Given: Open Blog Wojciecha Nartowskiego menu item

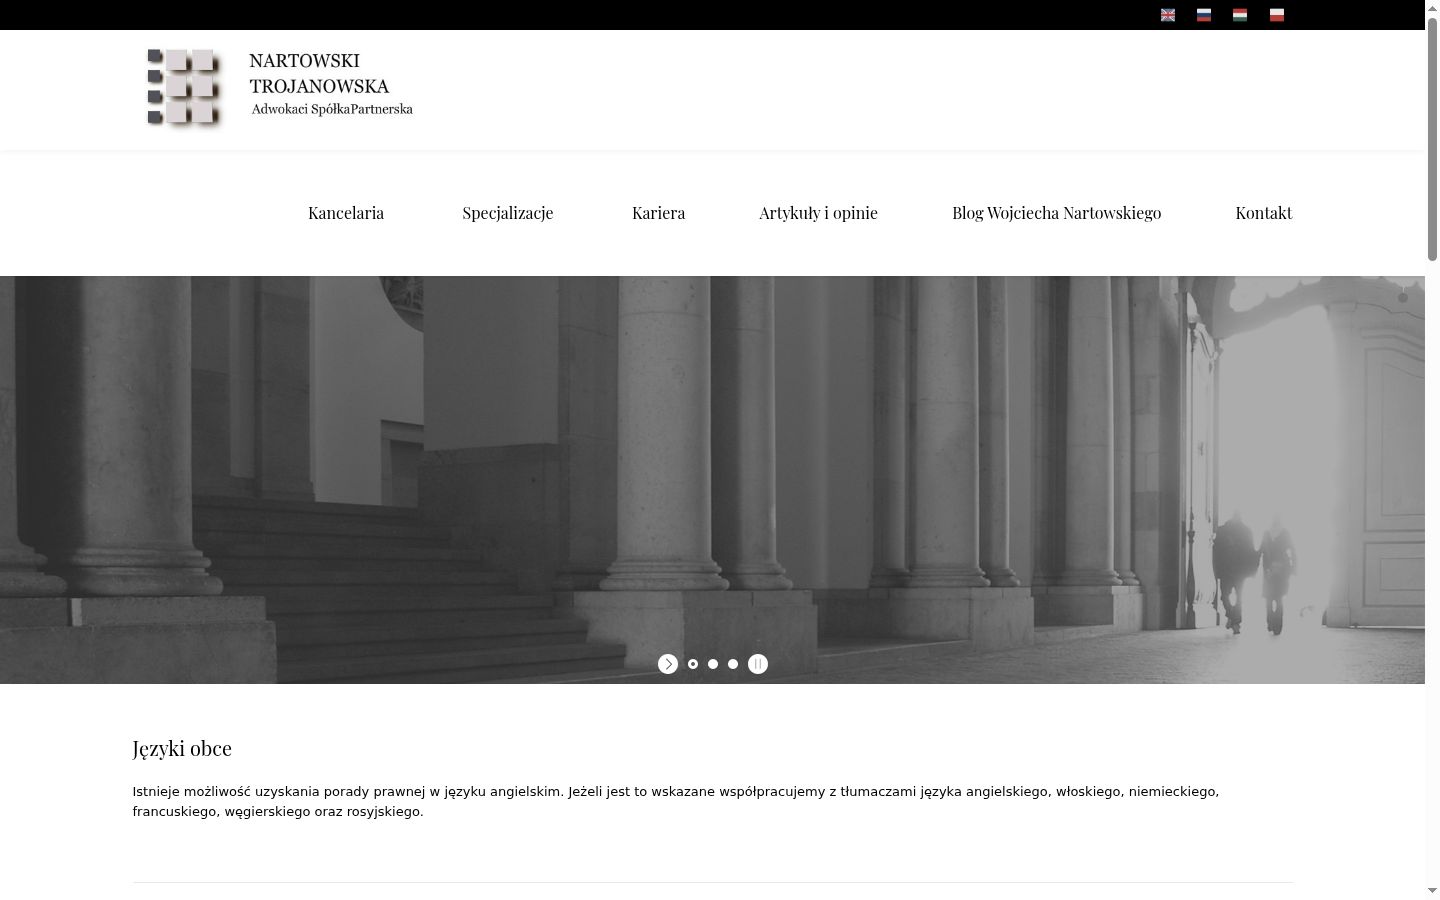Looking at the screenshot, I should (x=1056, y=213).
